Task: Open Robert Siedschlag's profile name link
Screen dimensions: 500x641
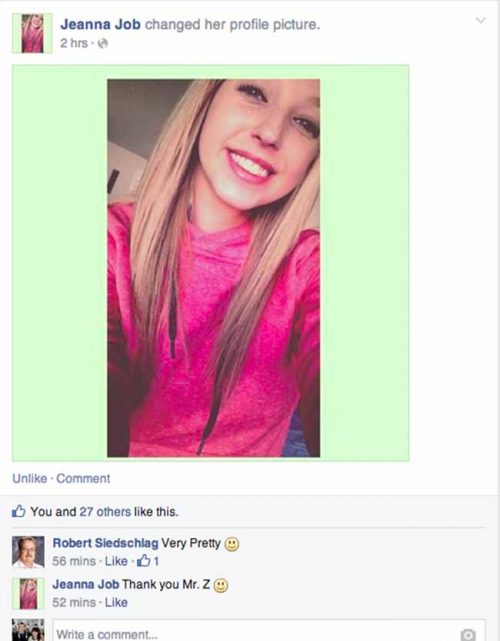Action: coord(105,543)
